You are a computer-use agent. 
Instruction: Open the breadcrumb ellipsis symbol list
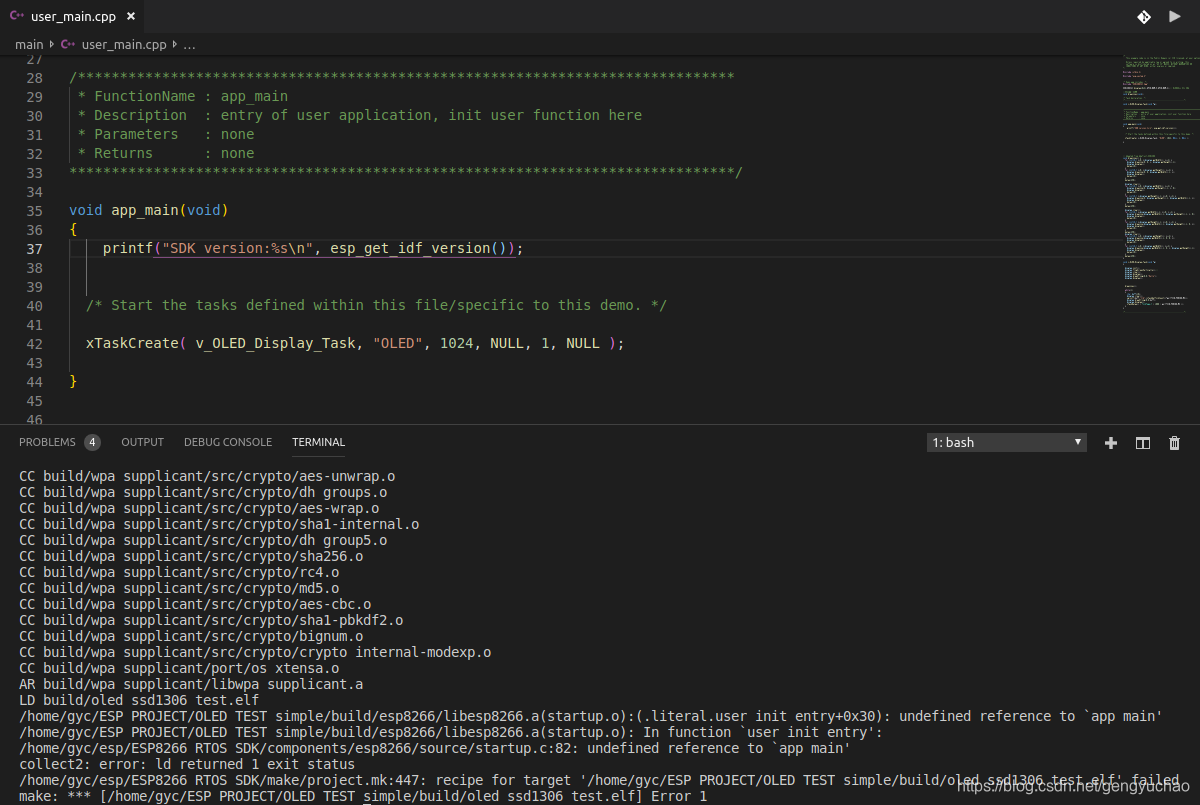pos(190,44)
